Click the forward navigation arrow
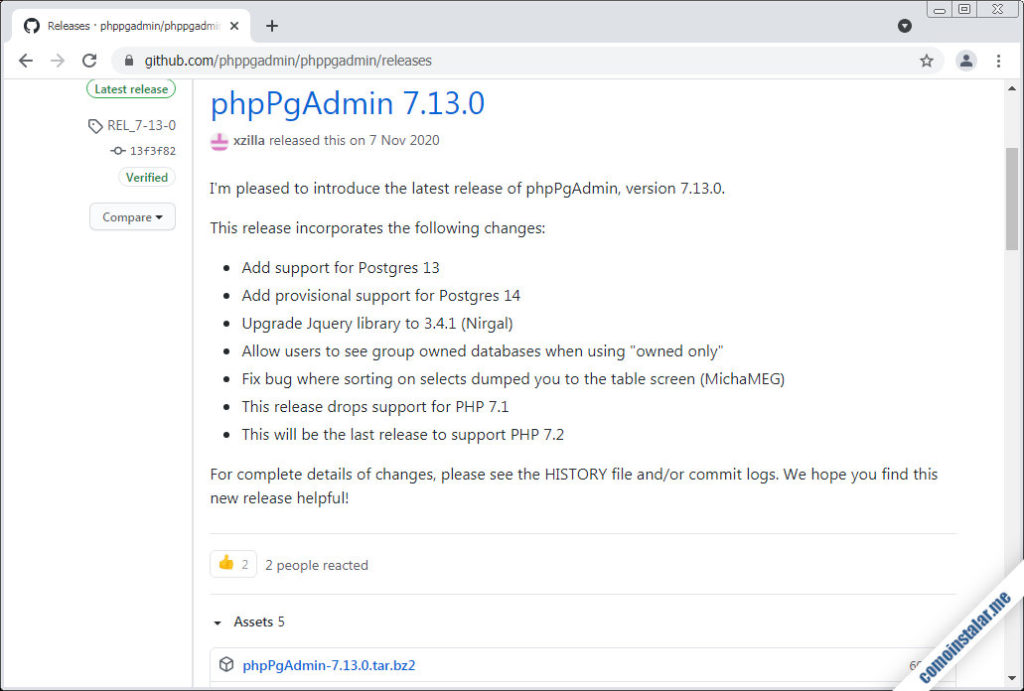This screenshot has width=1024, height=691. tap(57, 60)
